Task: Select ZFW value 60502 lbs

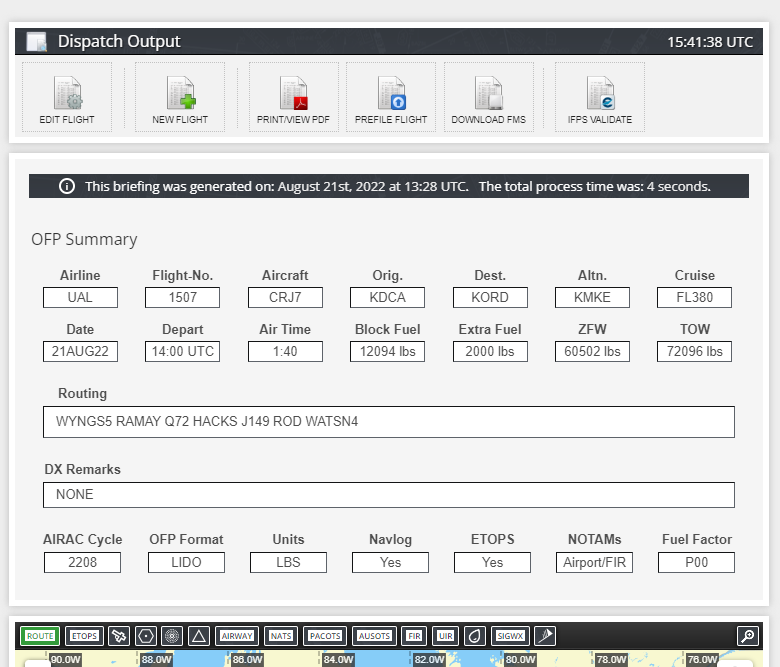Action: (x=592, y=352)
